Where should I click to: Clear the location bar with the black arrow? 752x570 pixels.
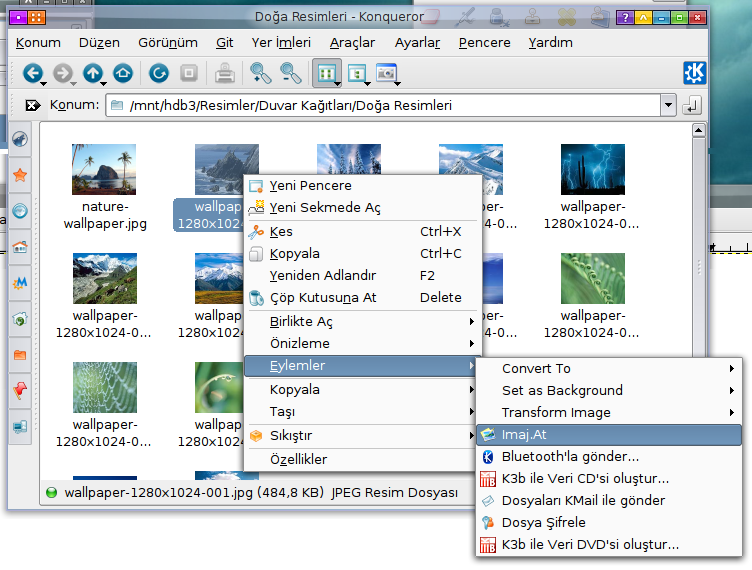(x=33, y=105)
